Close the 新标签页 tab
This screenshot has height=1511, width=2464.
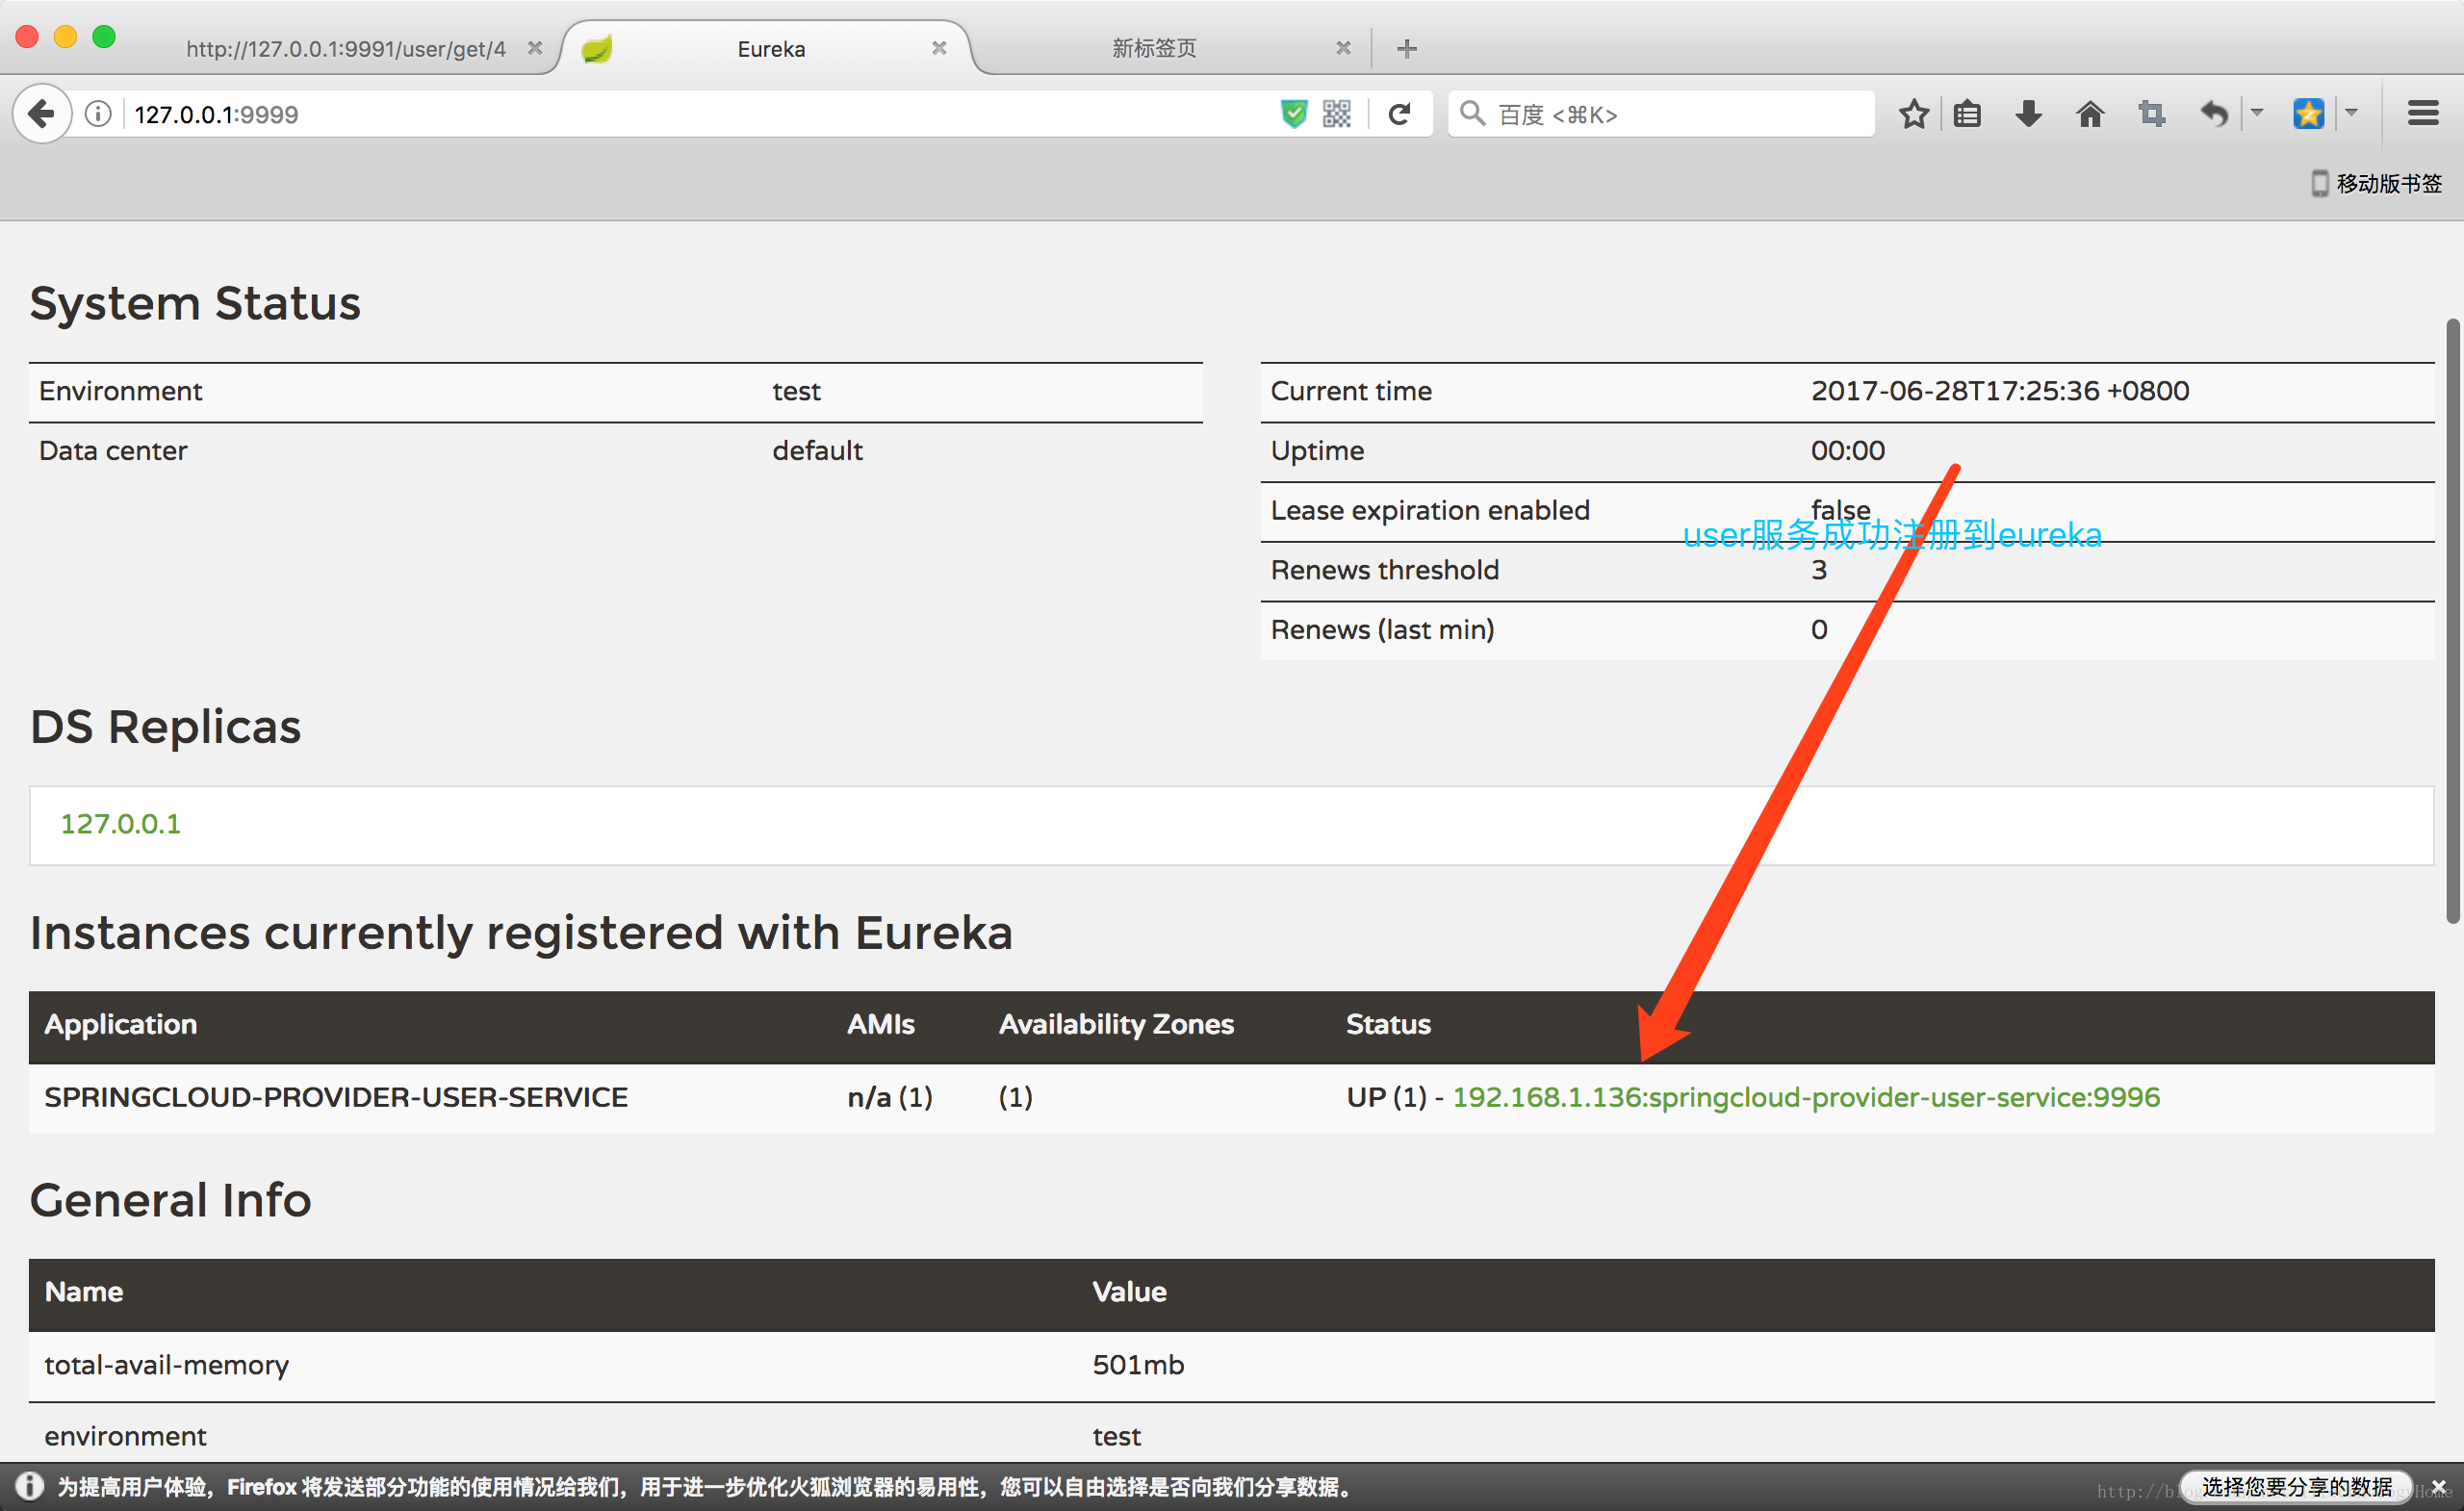tap(1343, 48)
